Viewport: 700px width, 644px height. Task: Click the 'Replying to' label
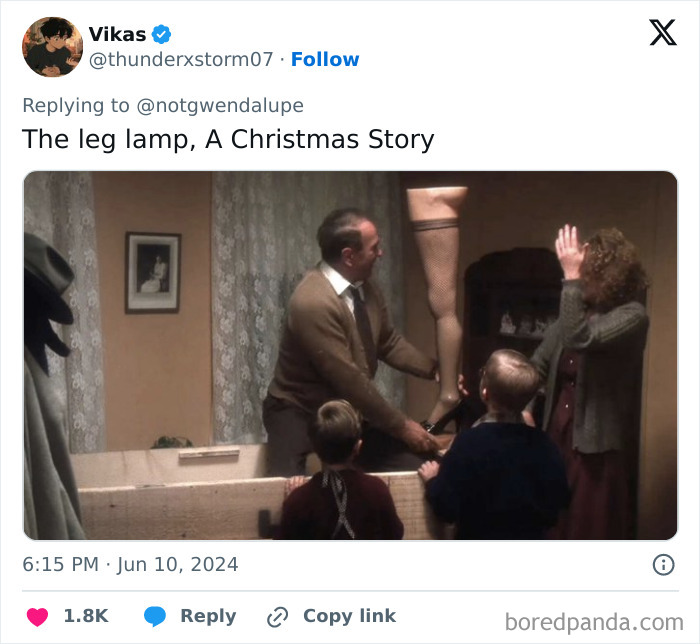click(x=75, y=105)
